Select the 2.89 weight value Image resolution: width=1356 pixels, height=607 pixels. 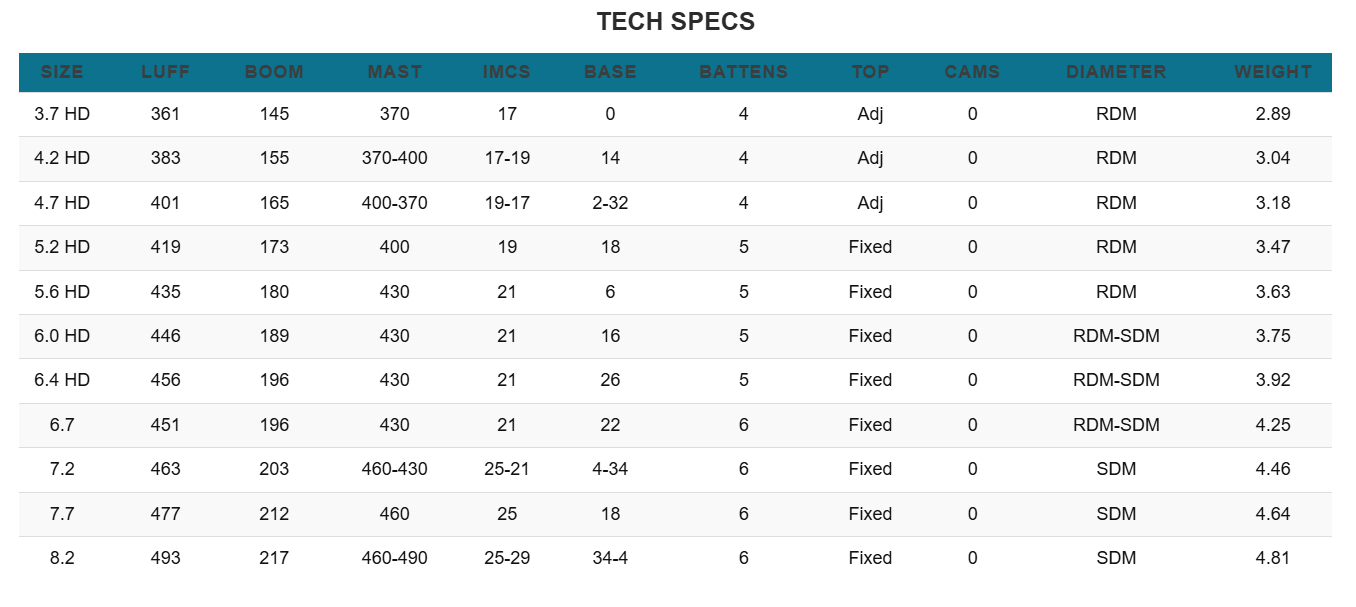1272,114
